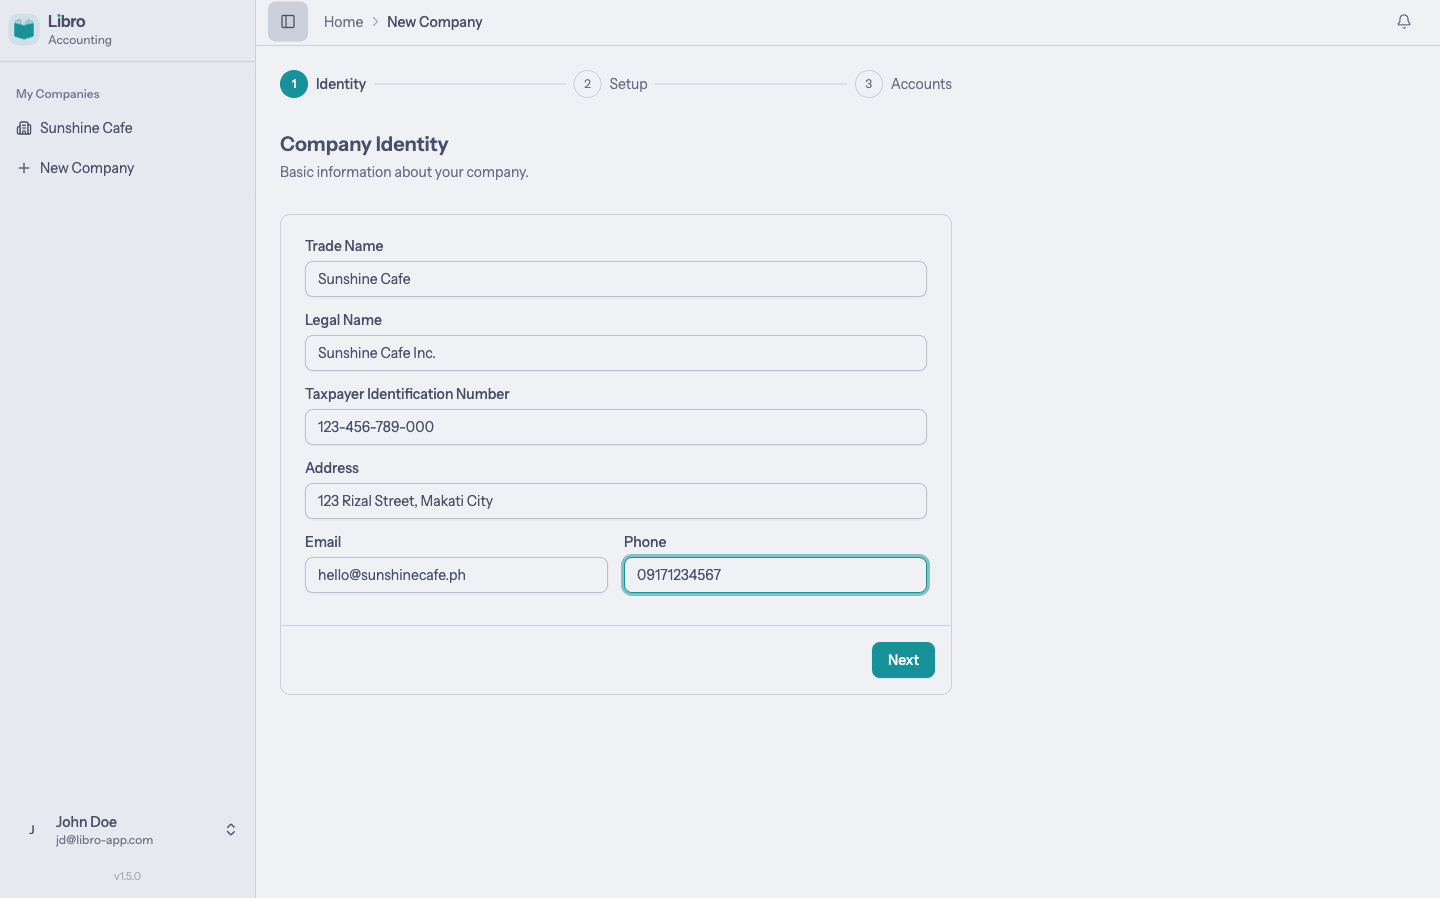Image resolution: width=1440 pixels, height=898 pixels.
Task: Select Sunshine Cafe under My Companies
Action: [x=86, y=128]
